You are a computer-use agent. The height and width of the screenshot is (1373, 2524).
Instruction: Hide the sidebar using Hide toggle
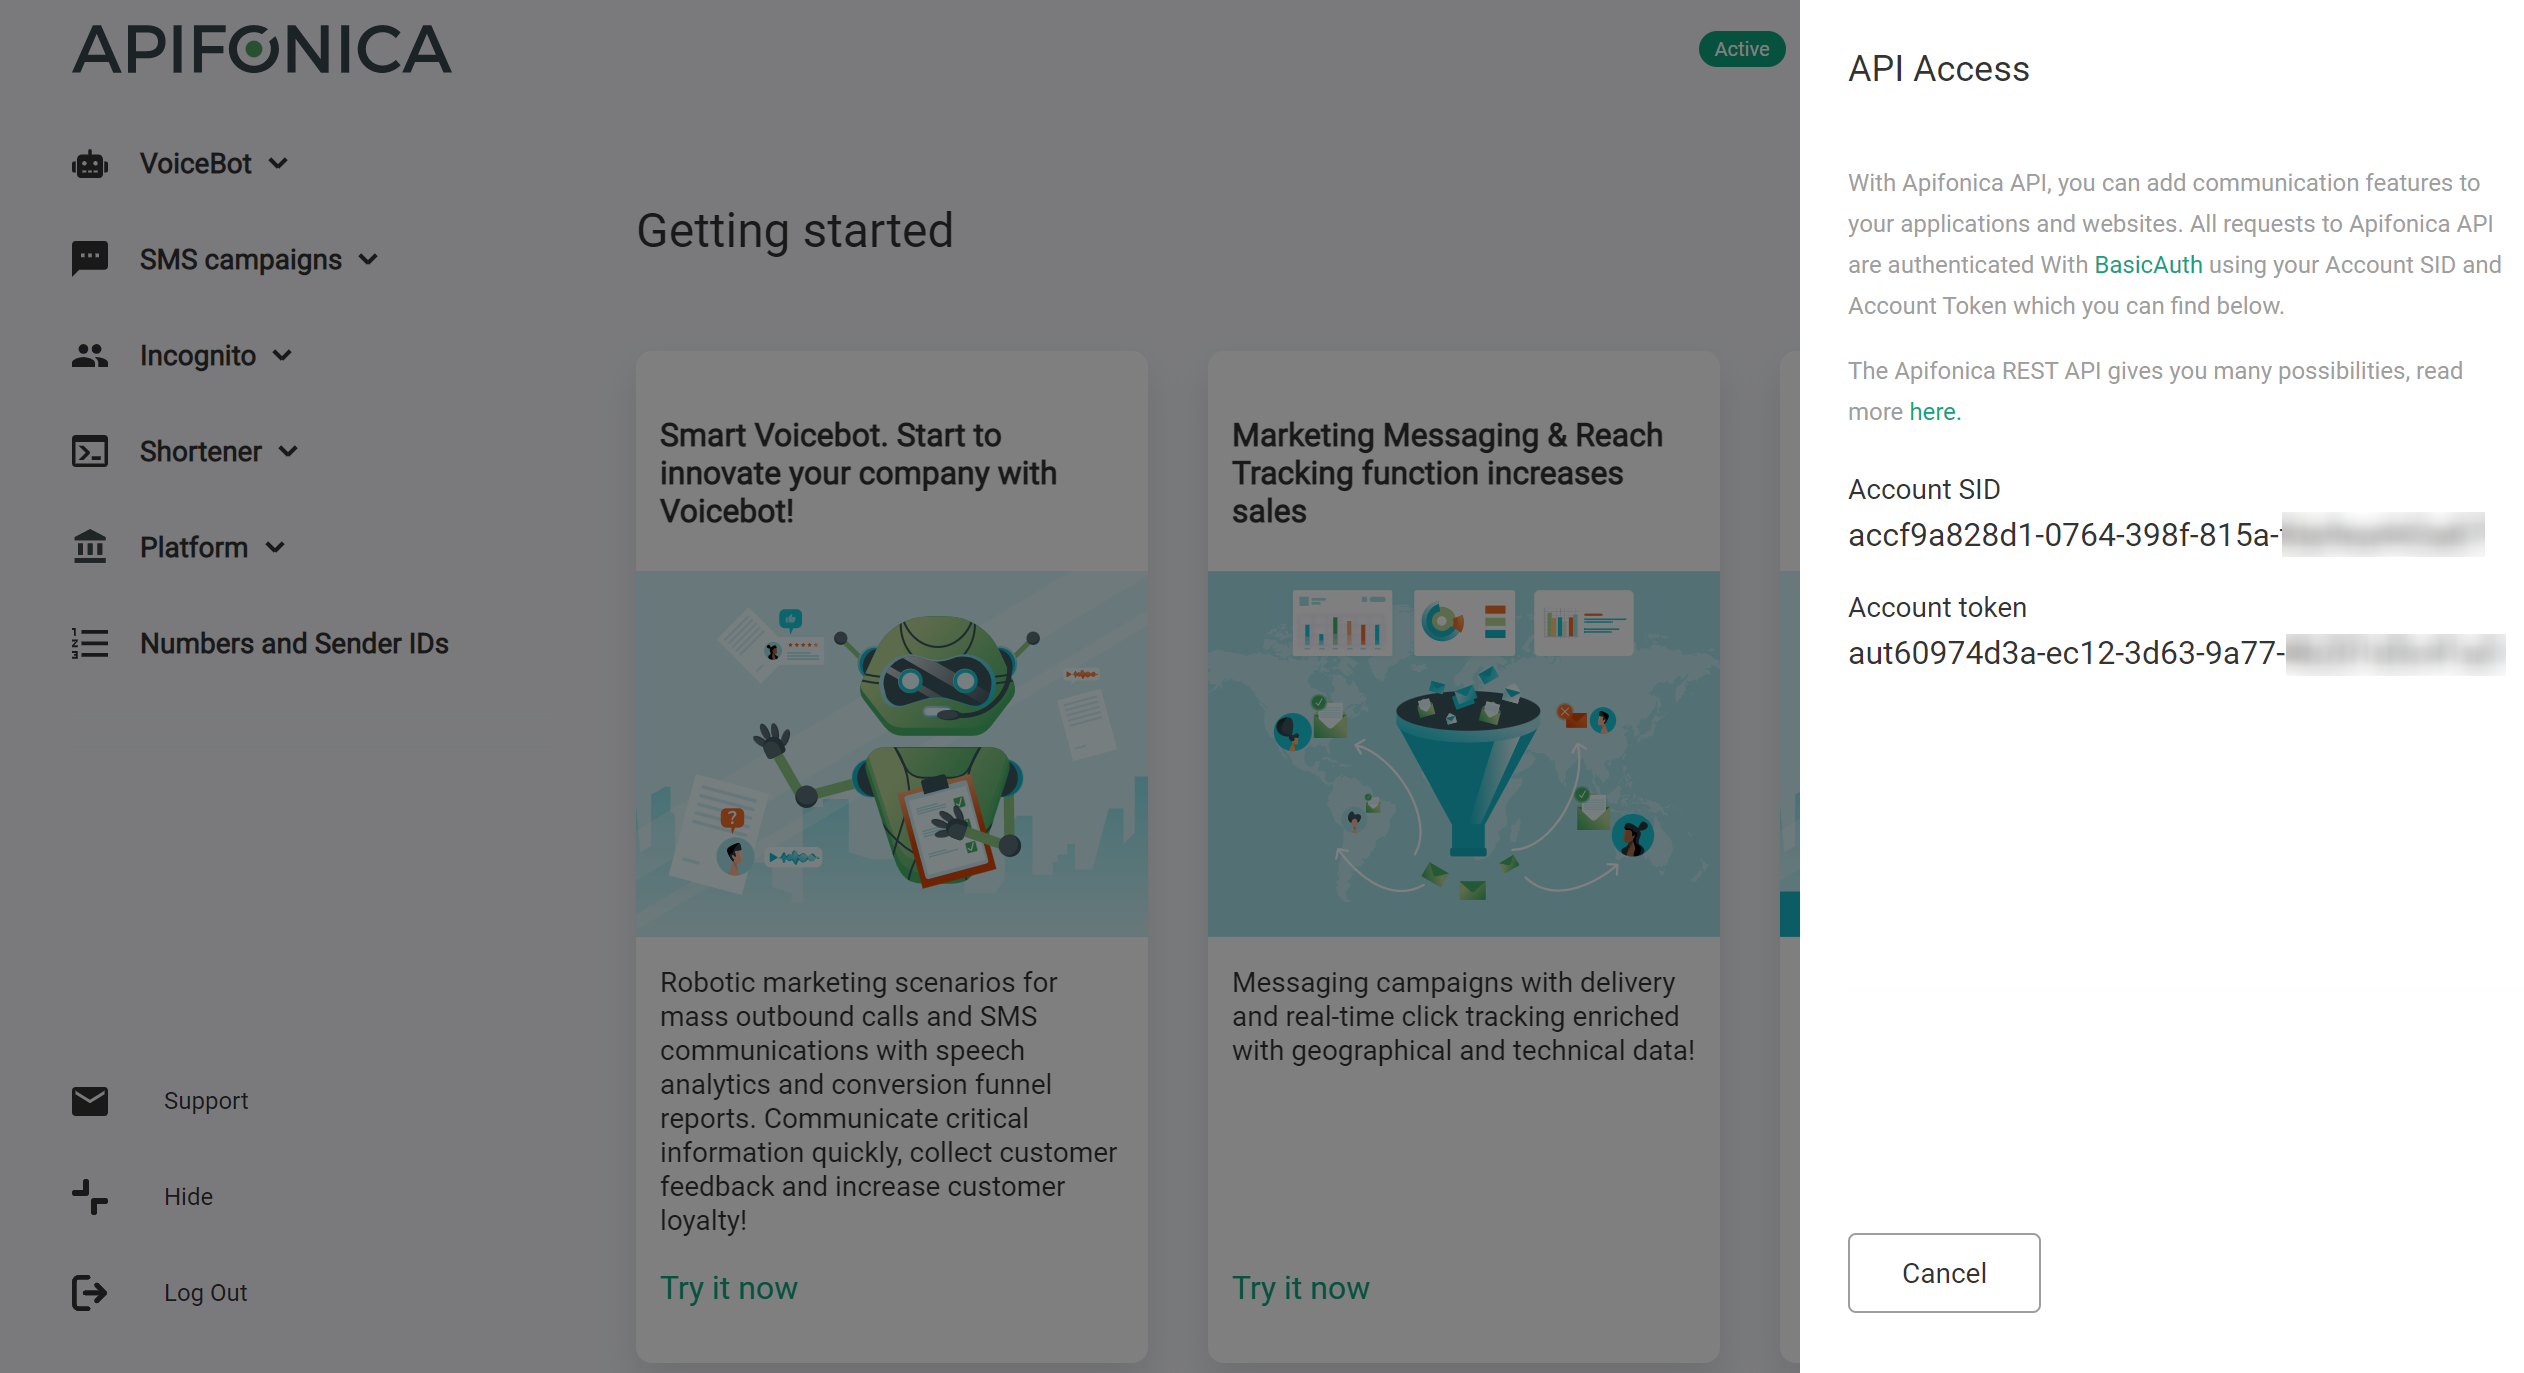click(x=186, y=1195)
